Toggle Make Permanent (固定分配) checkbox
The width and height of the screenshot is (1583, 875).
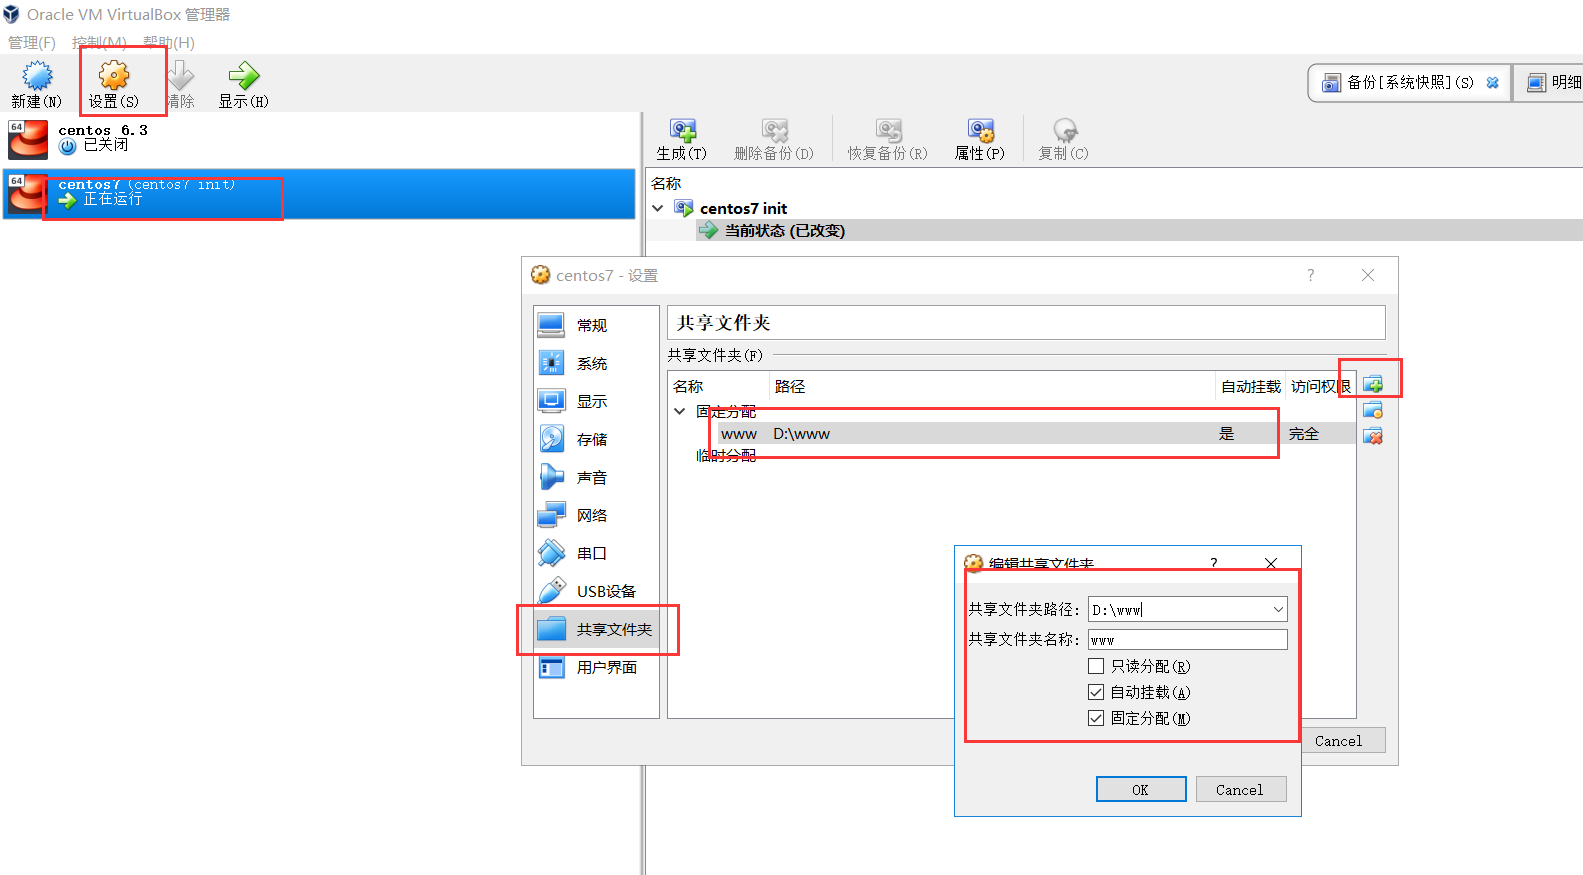coord(1096,718)
